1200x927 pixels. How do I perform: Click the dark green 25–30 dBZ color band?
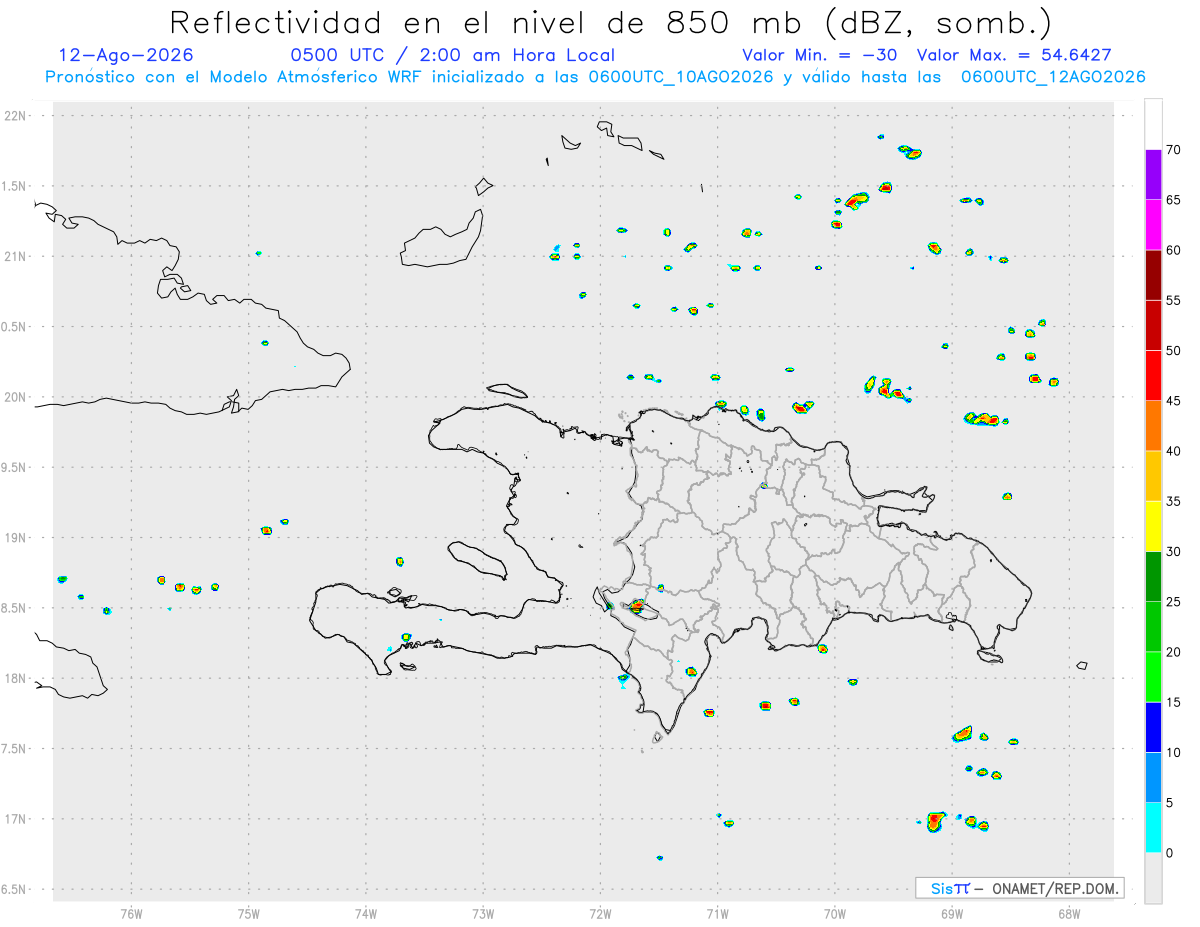(x=1153, y=577)
